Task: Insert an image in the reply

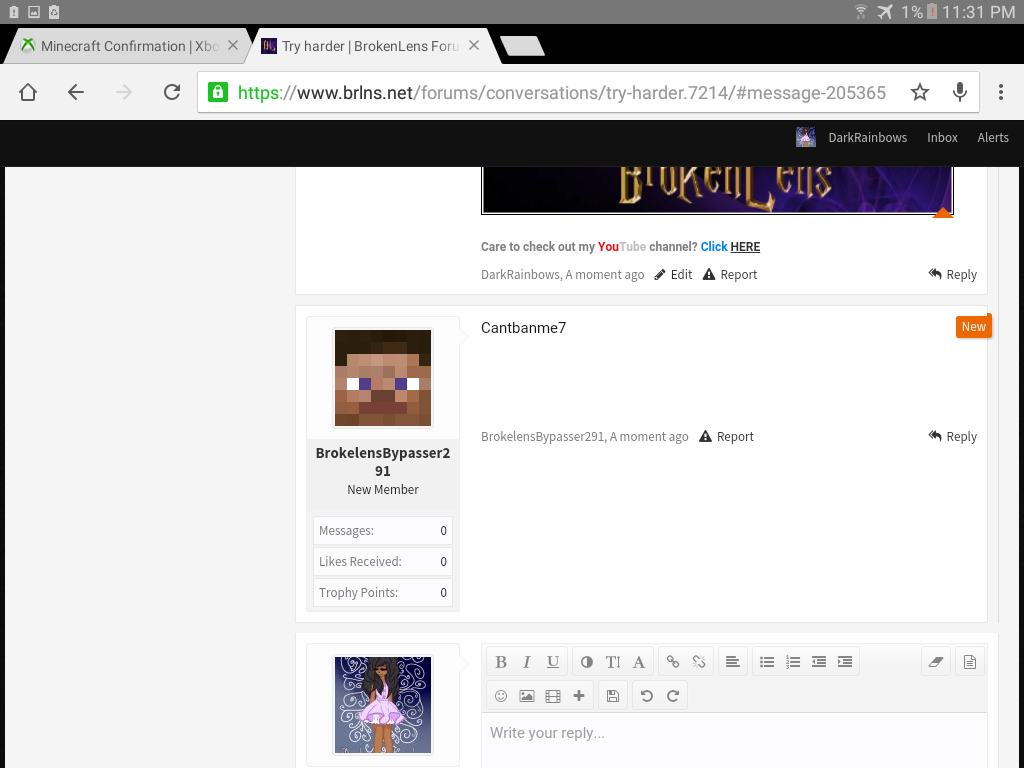Action: click(x=526, y=696)
